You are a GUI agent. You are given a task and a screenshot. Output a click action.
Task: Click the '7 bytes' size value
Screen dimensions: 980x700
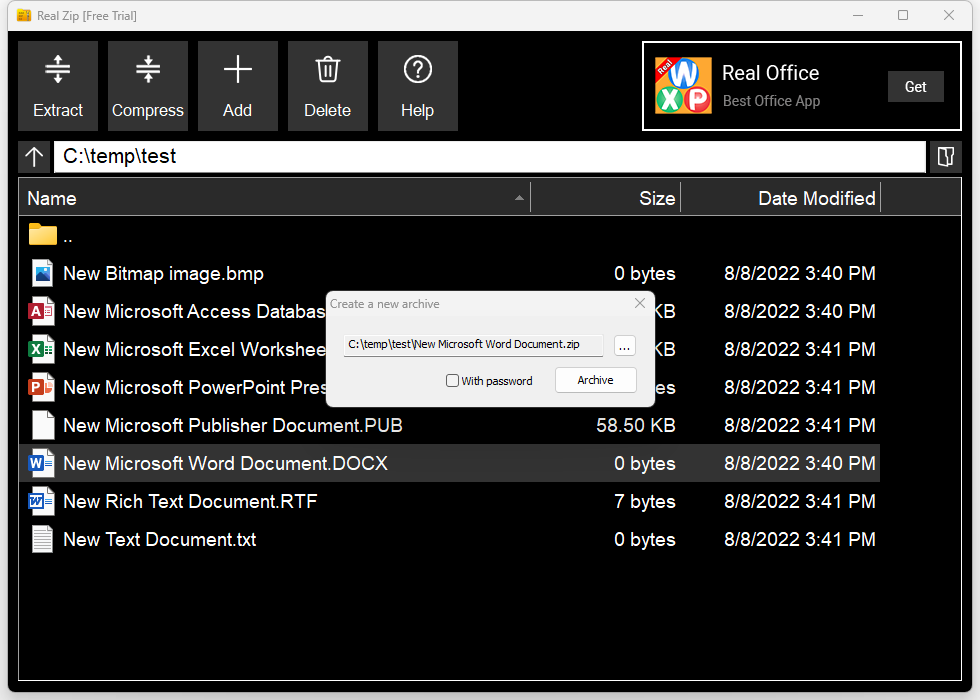pyautogui.click(x=645, y=501)
